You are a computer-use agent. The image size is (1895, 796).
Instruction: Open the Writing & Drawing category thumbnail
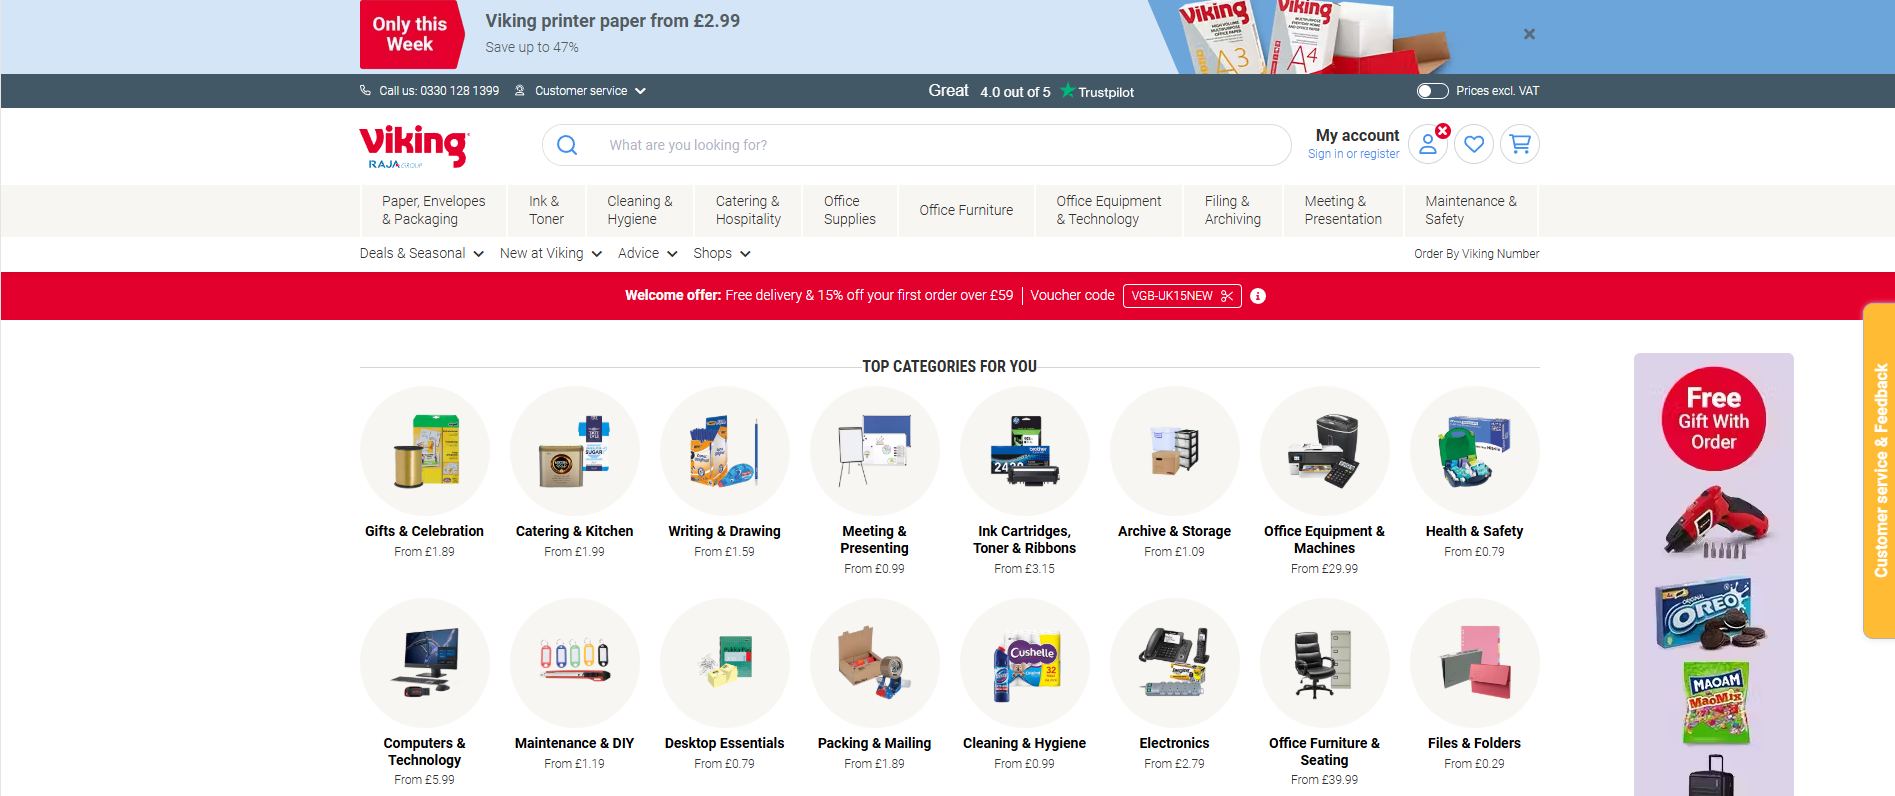(x=724, y=451)
